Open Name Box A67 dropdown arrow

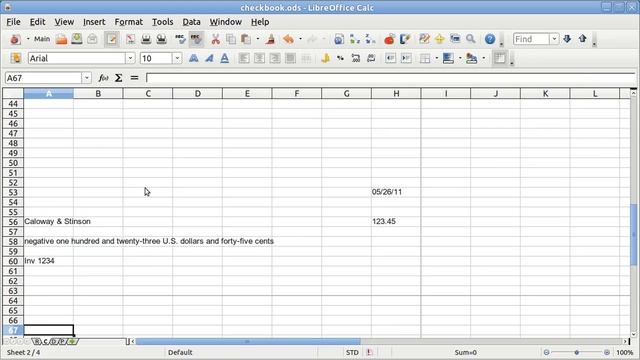tap(87, 78)
